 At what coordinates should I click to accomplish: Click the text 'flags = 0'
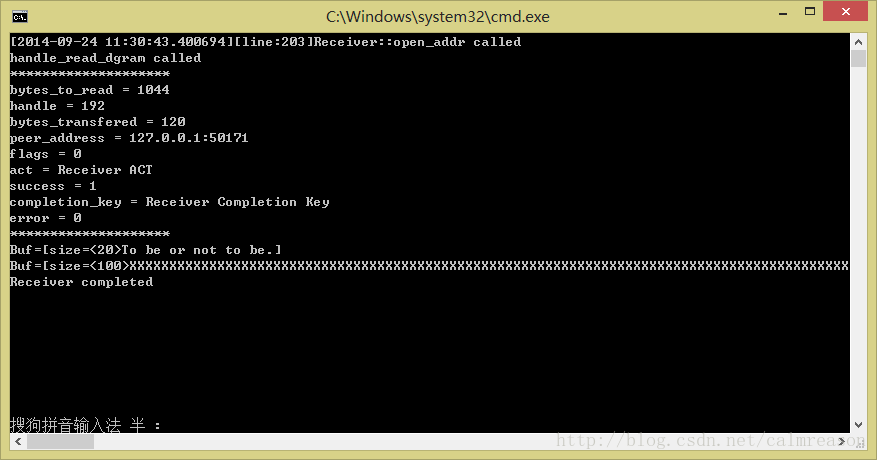coord(45,154)
